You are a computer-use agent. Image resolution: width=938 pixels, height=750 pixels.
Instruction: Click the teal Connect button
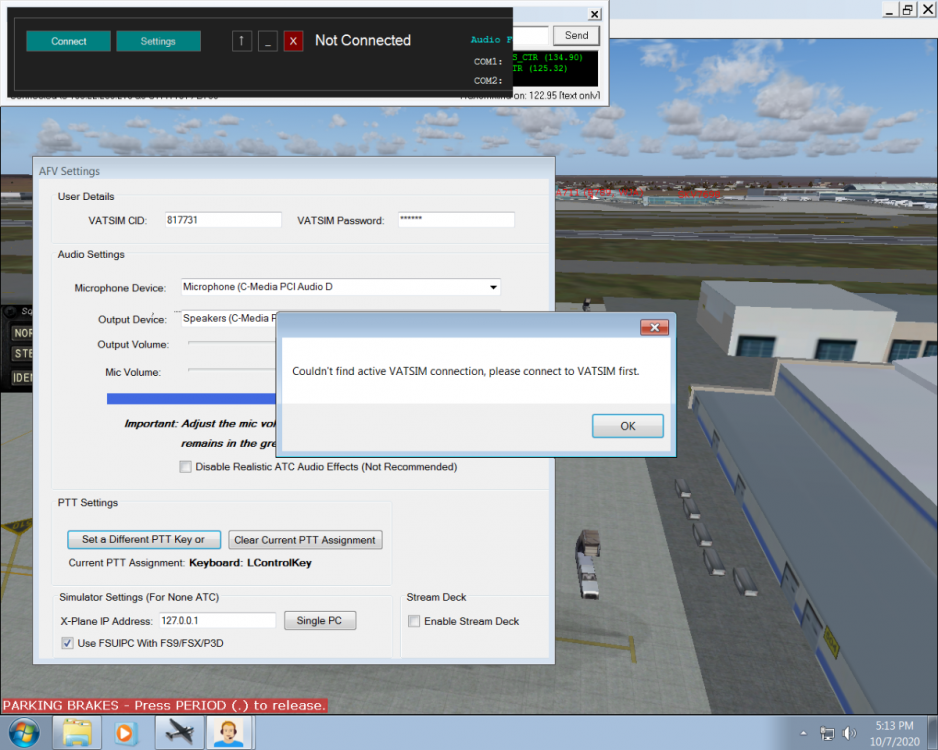pos(68,41)
